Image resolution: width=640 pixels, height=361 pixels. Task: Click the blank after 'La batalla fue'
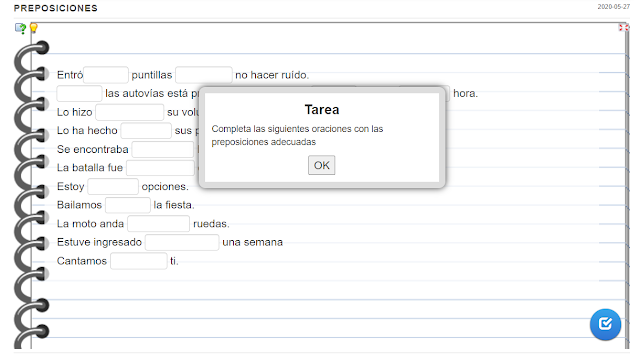(x=160, y=168)
